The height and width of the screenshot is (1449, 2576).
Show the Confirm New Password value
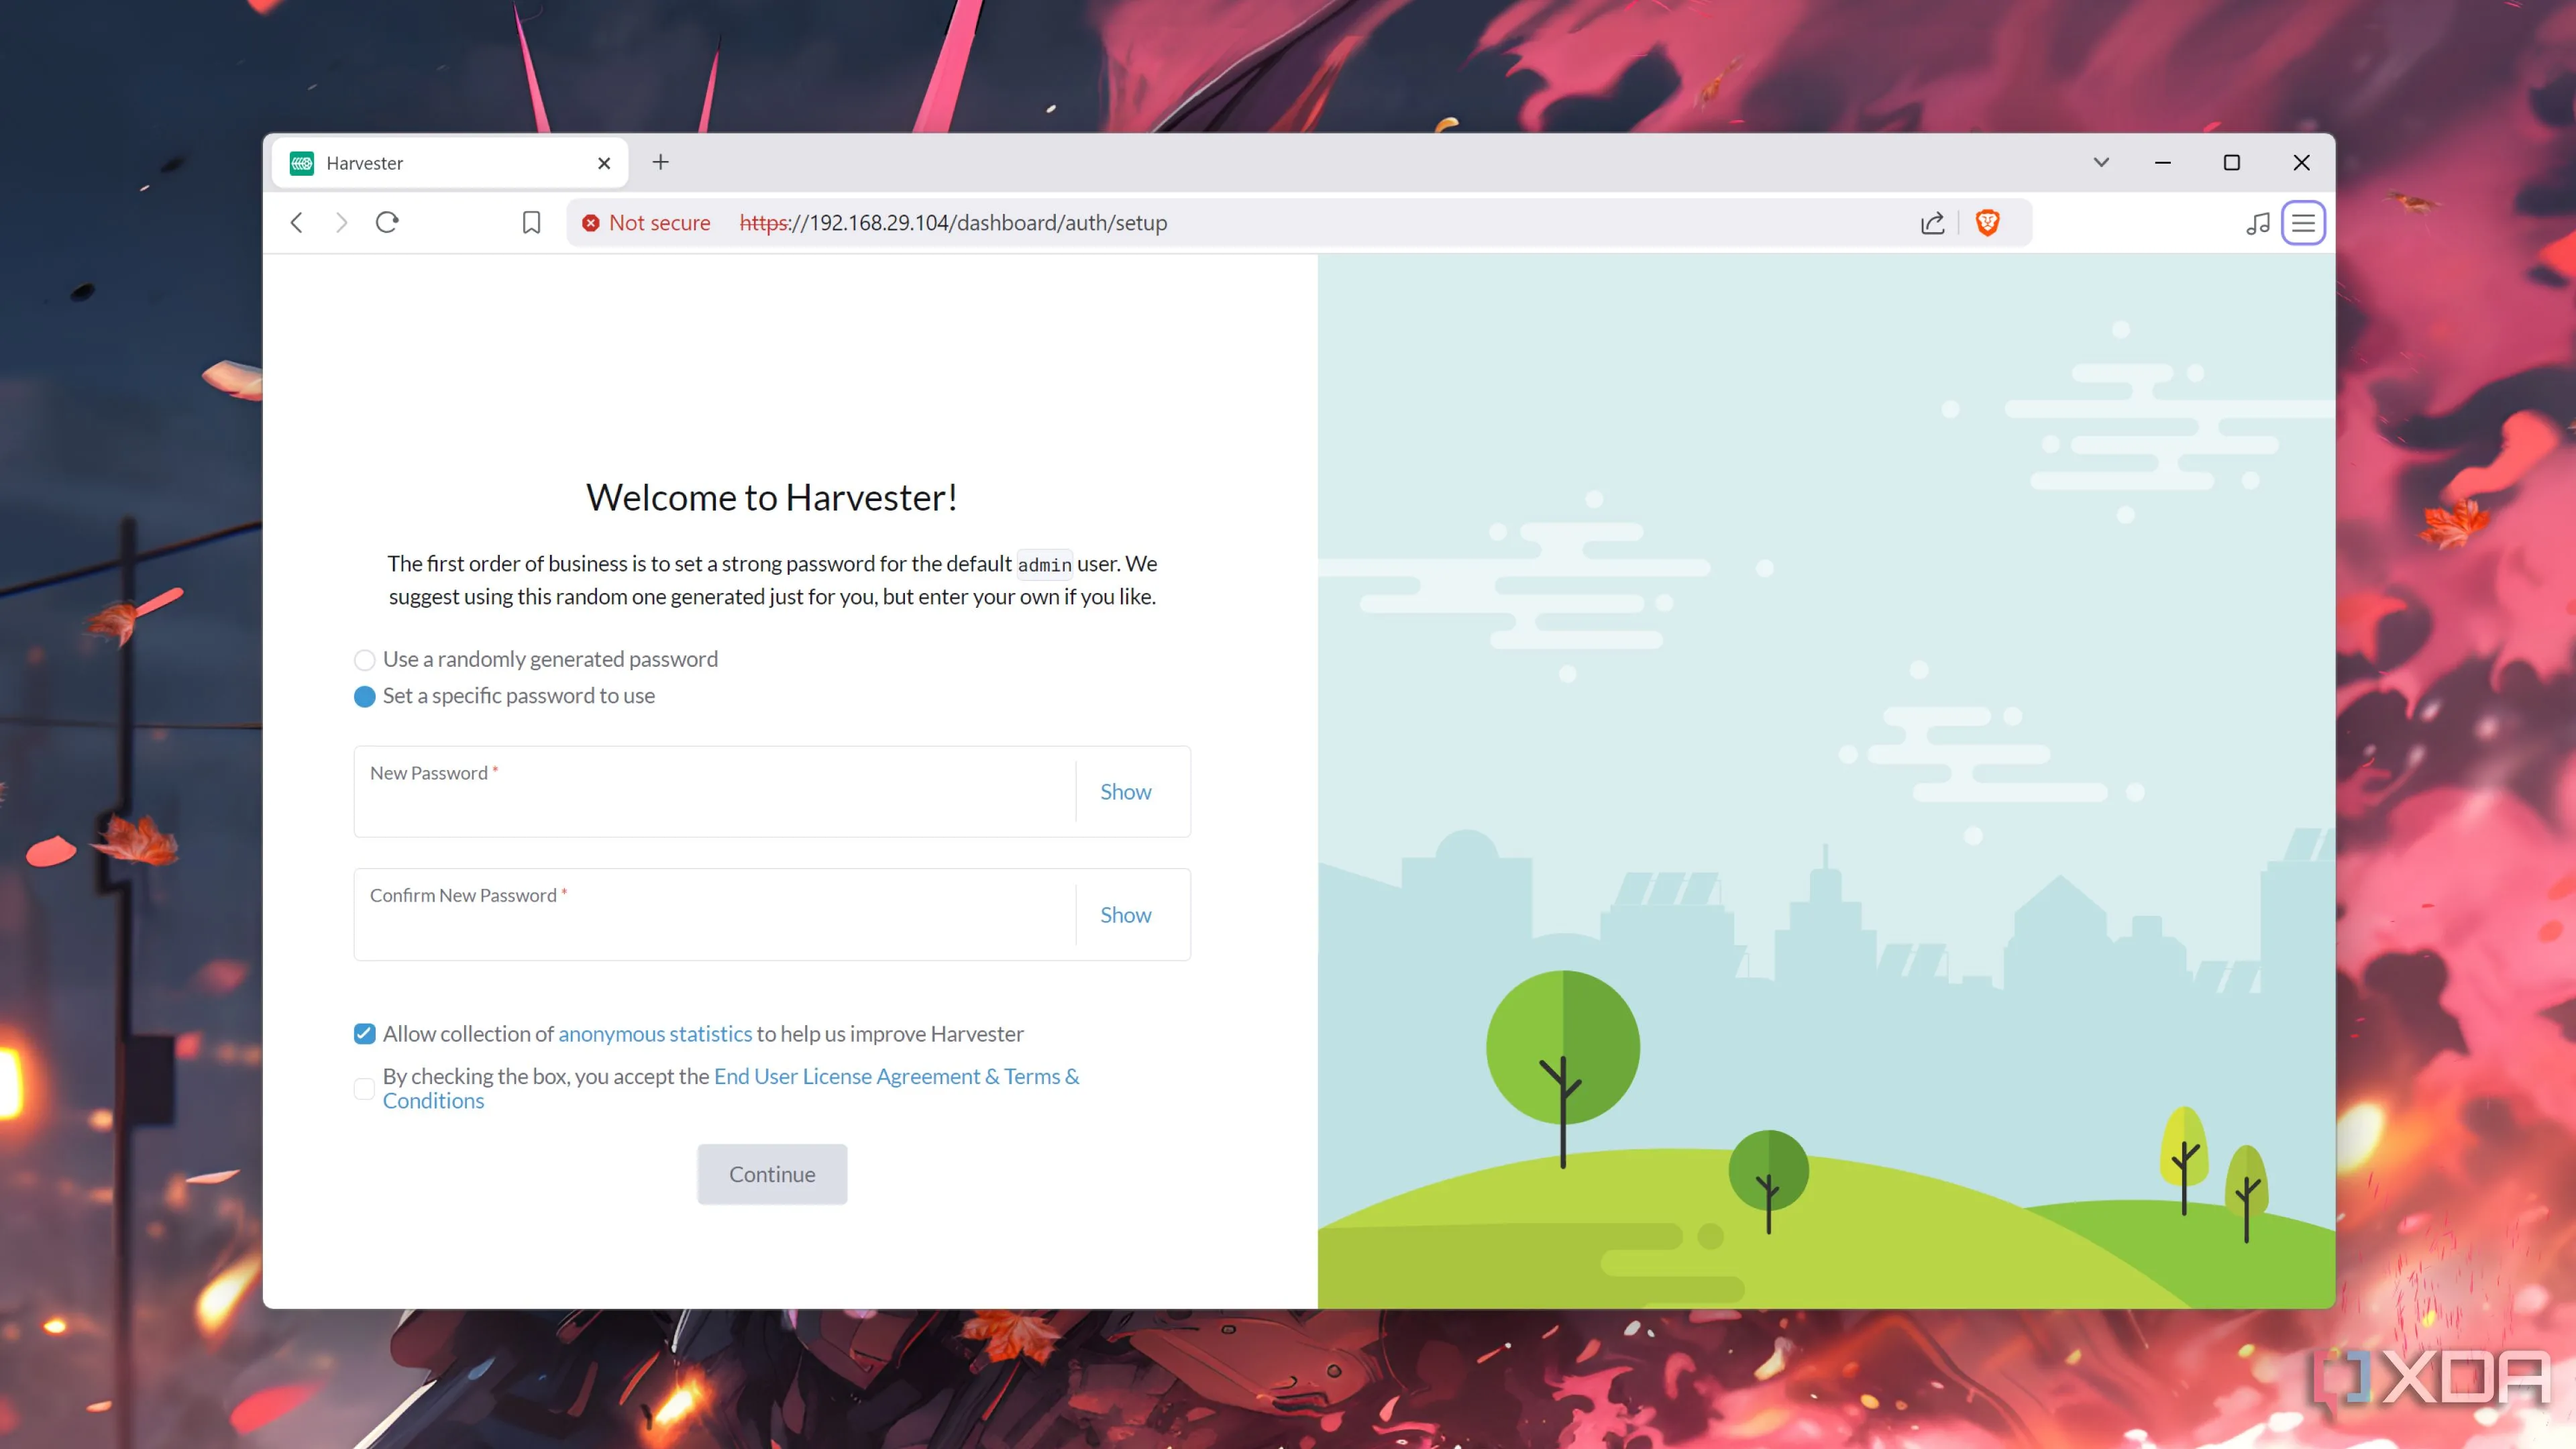pyautogui.click(x=1125, y=915)
